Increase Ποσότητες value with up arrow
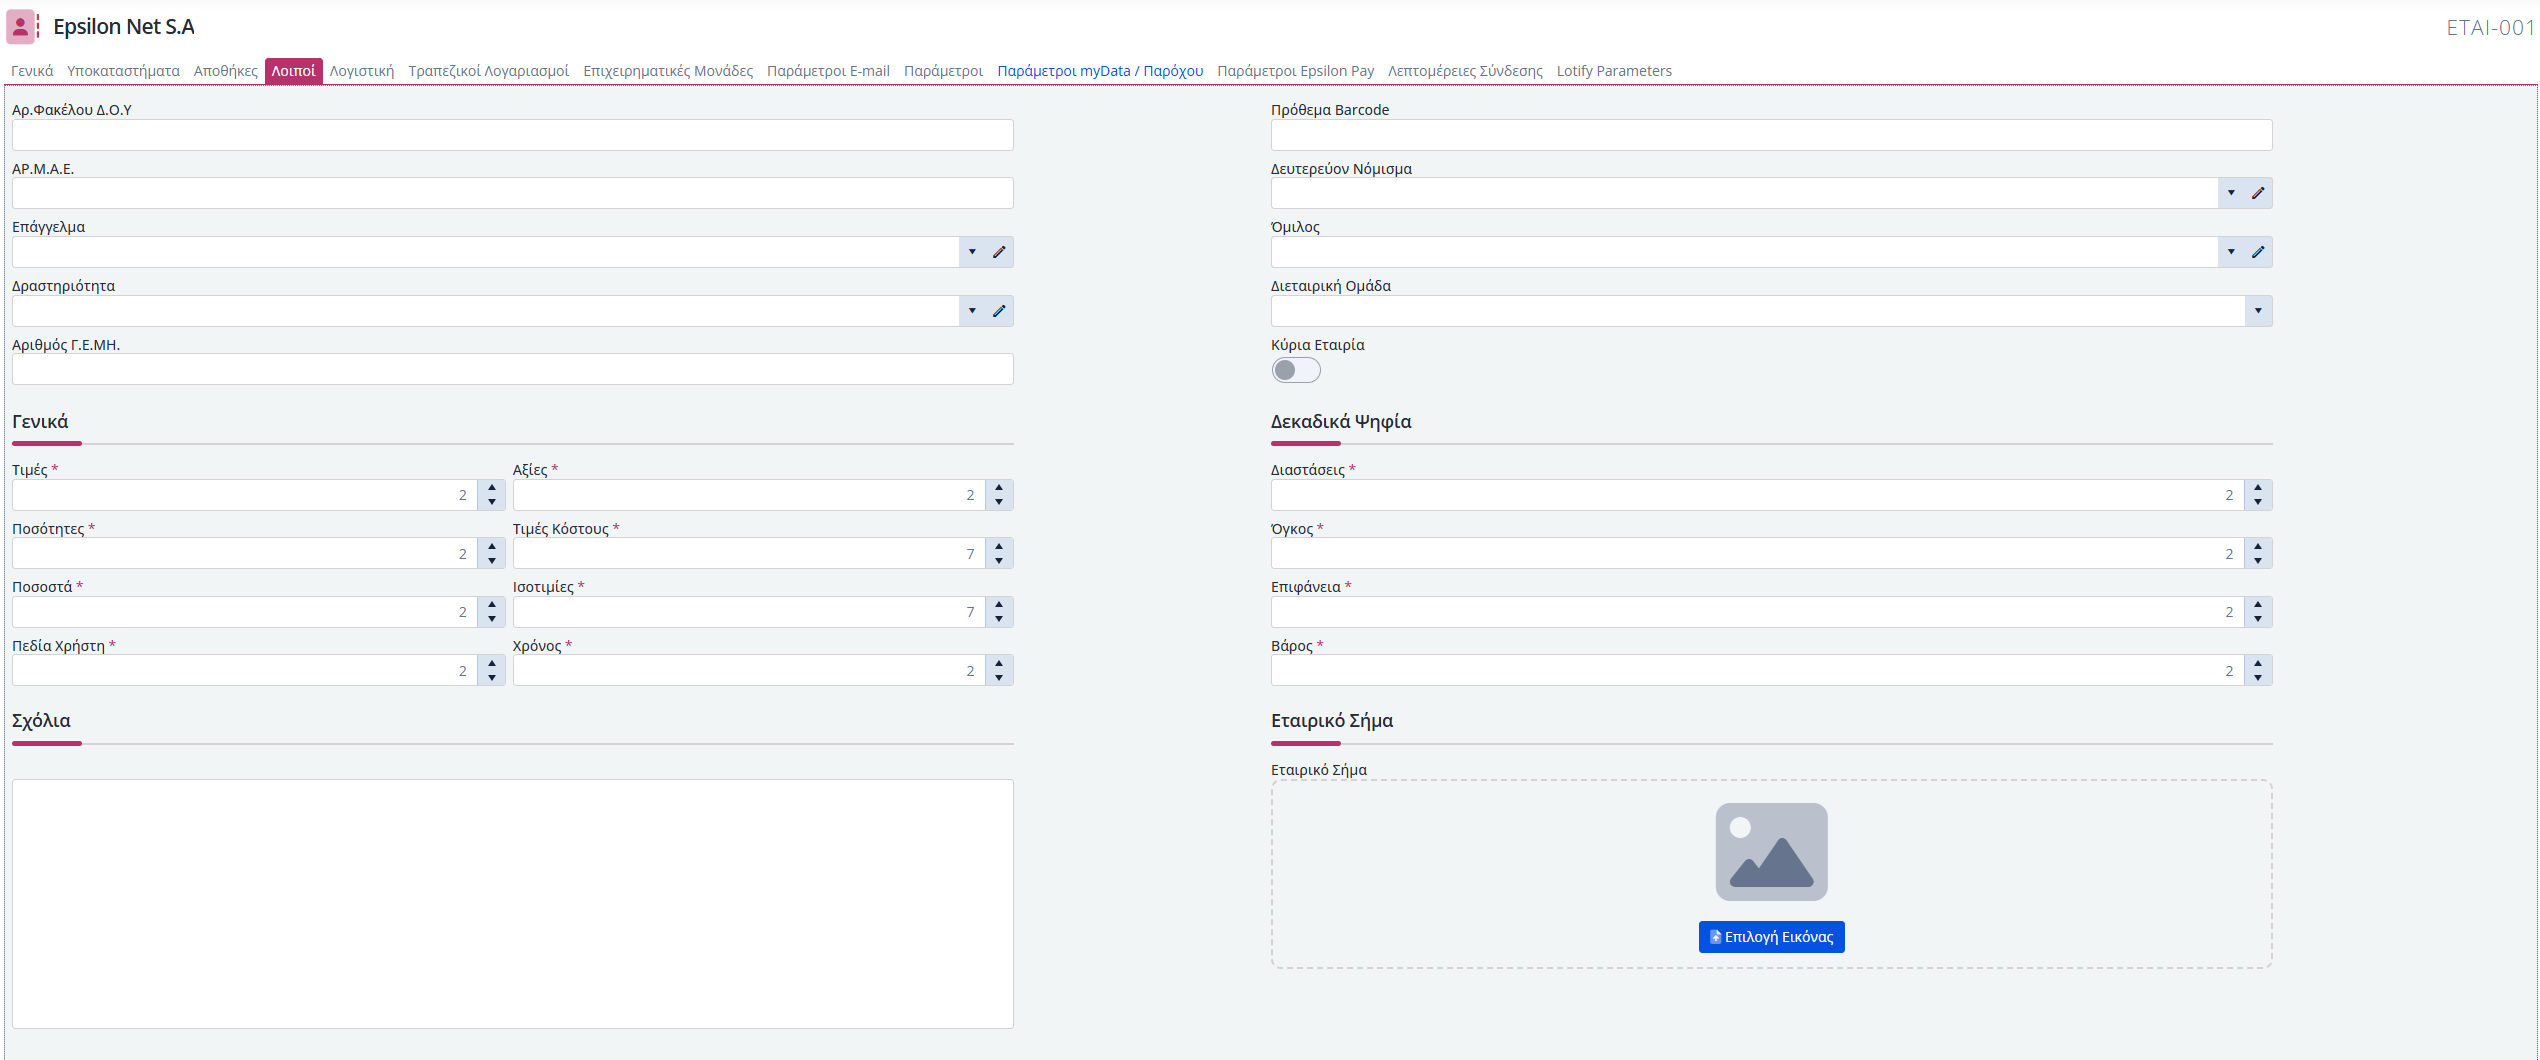Screen dimensions: 2540x1060 [x=492, y=547]
